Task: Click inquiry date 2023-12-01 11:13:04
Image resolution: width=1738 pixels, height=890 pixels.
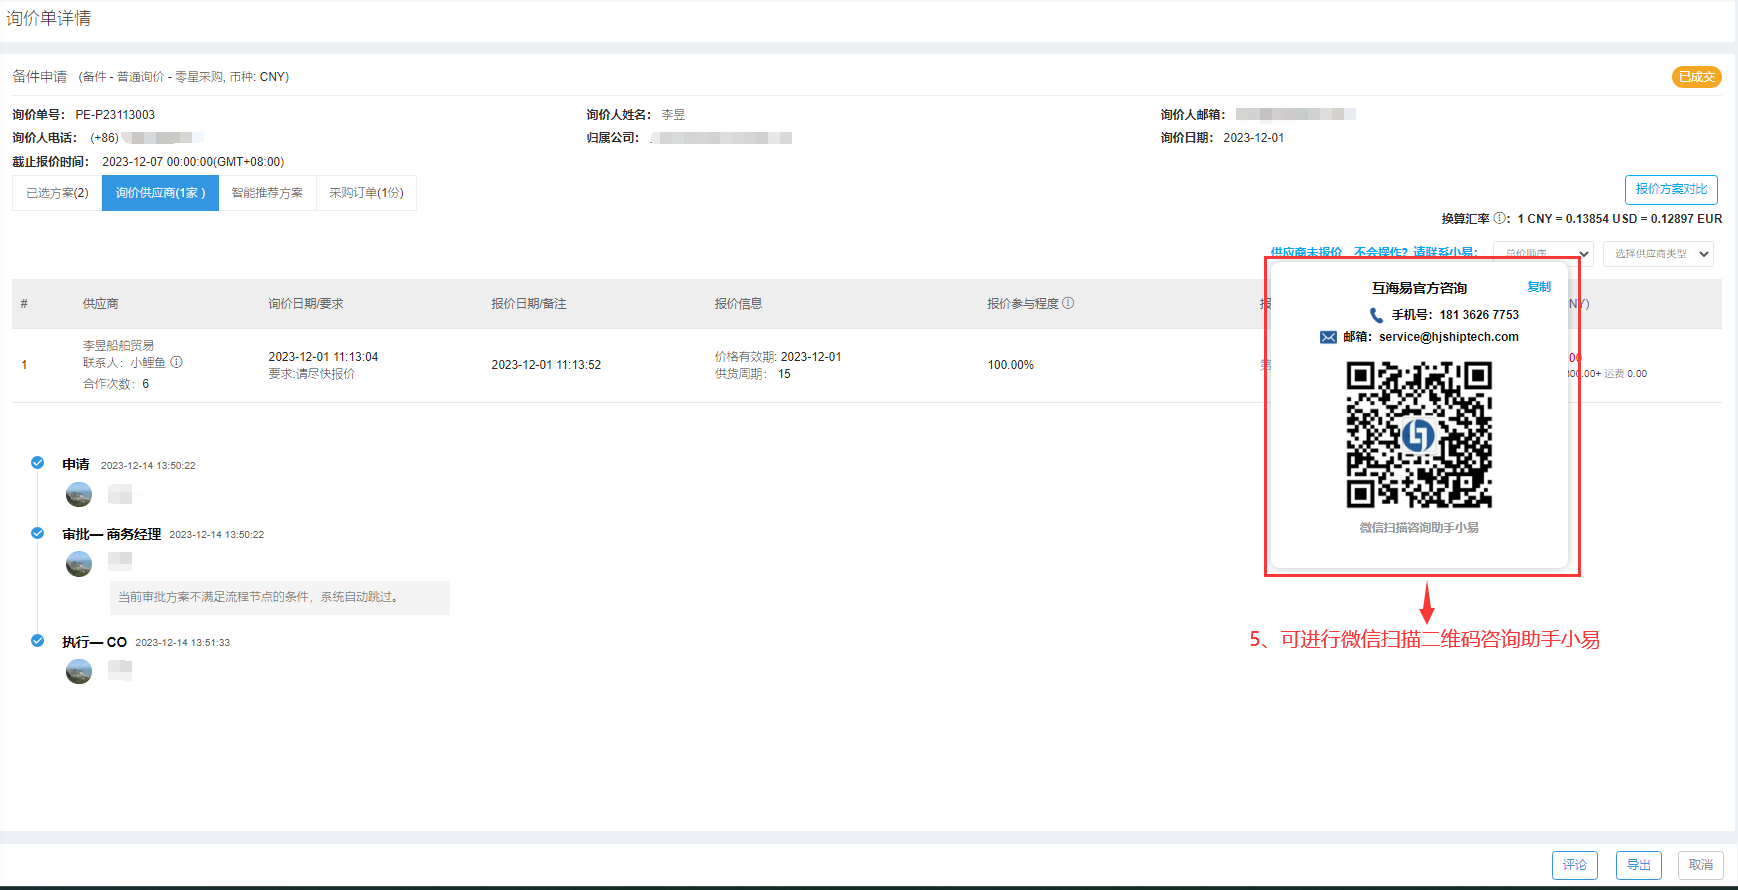Action: (x=323, y=357)
